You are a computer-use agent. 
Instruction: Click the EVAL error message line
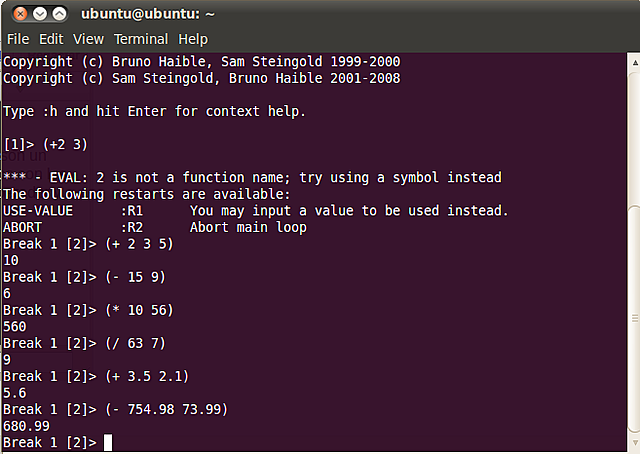252,178
